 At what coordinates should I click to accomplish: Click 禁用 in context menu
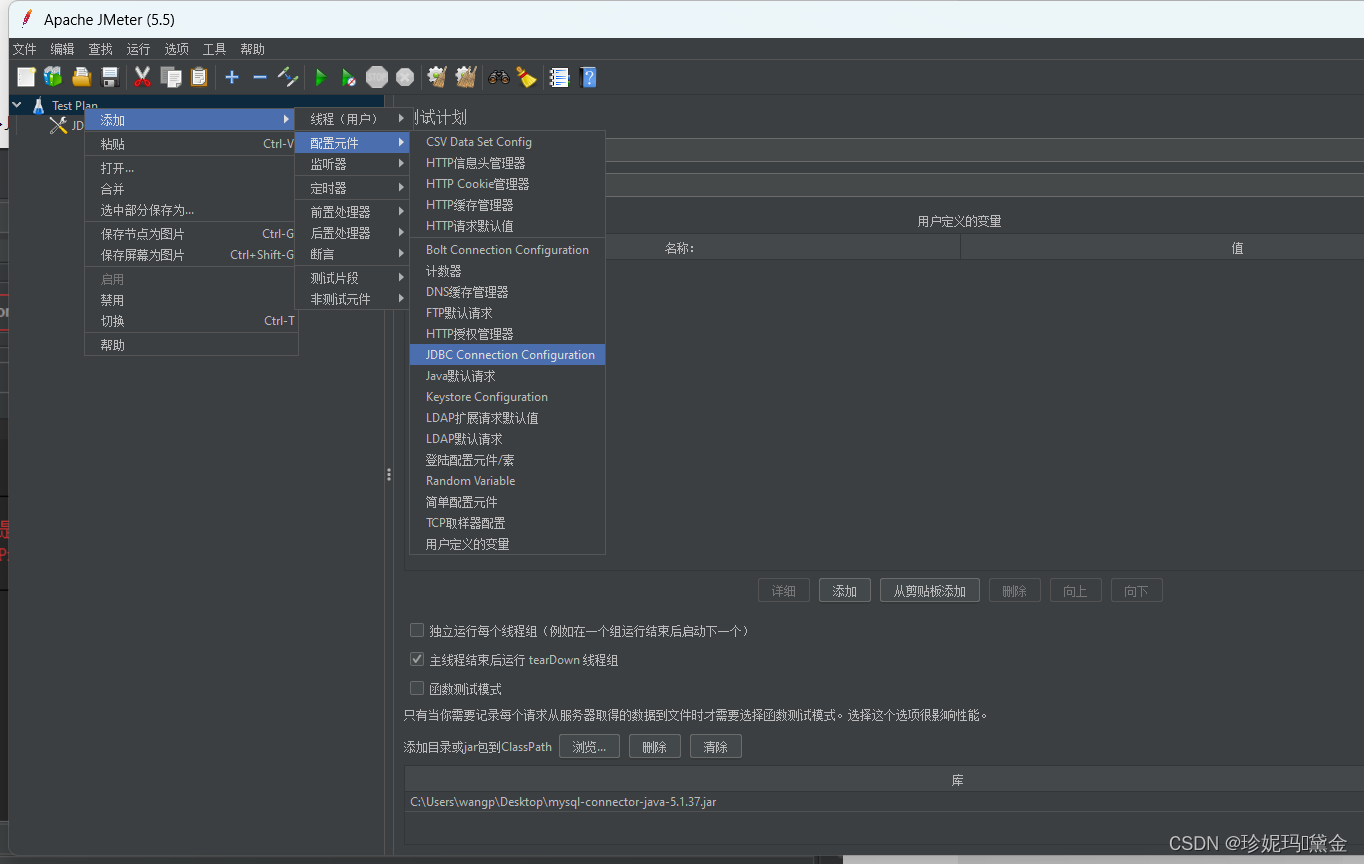point(191,300)
